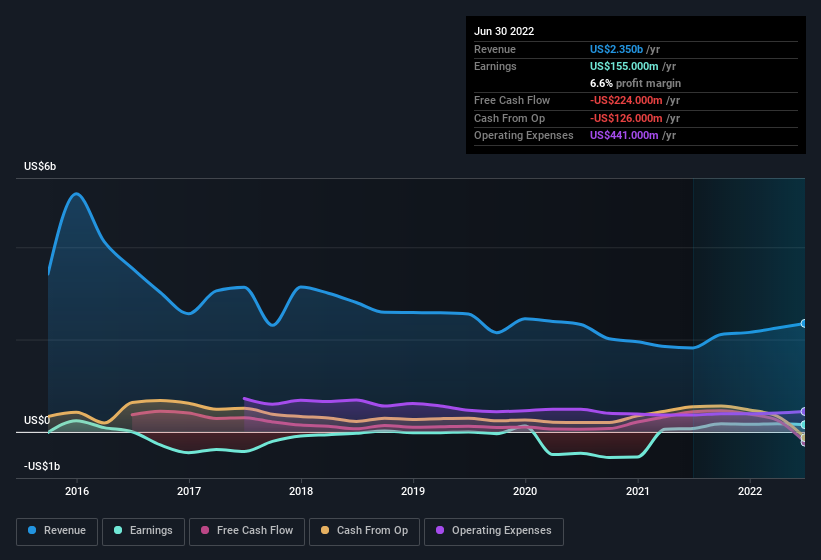
Task: Click the US$6b y-axis label
Action: pos(40,166)
